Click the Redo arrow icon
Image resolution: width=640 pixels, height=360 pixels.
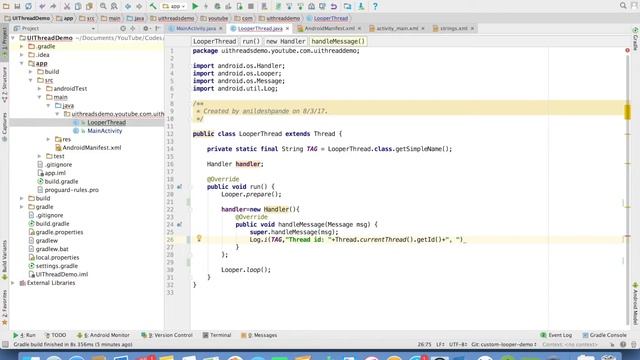53,6
